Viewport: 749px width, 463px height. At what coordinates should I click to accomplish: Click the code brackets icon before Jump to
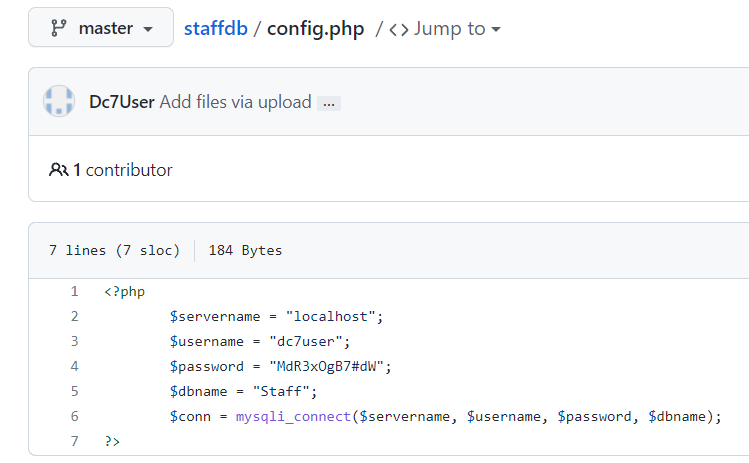[x=398, y=29]
